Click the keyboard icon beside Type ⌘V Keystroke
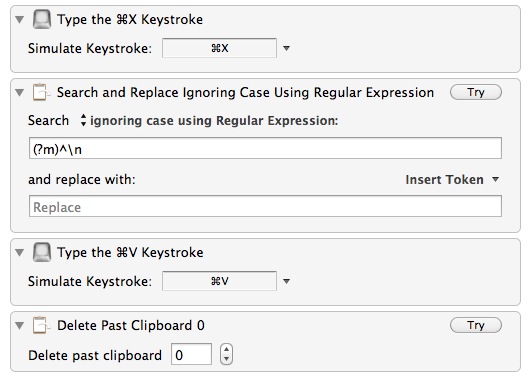This screenshot has width=529, height=377. point(42,252)
